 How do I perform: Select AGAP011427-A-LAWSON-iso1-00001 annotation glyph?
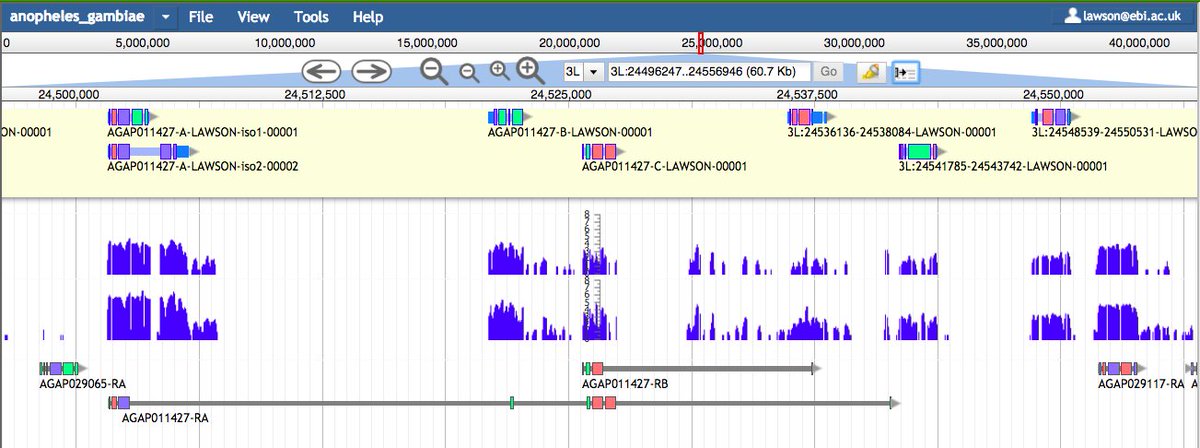coord(132,117)
